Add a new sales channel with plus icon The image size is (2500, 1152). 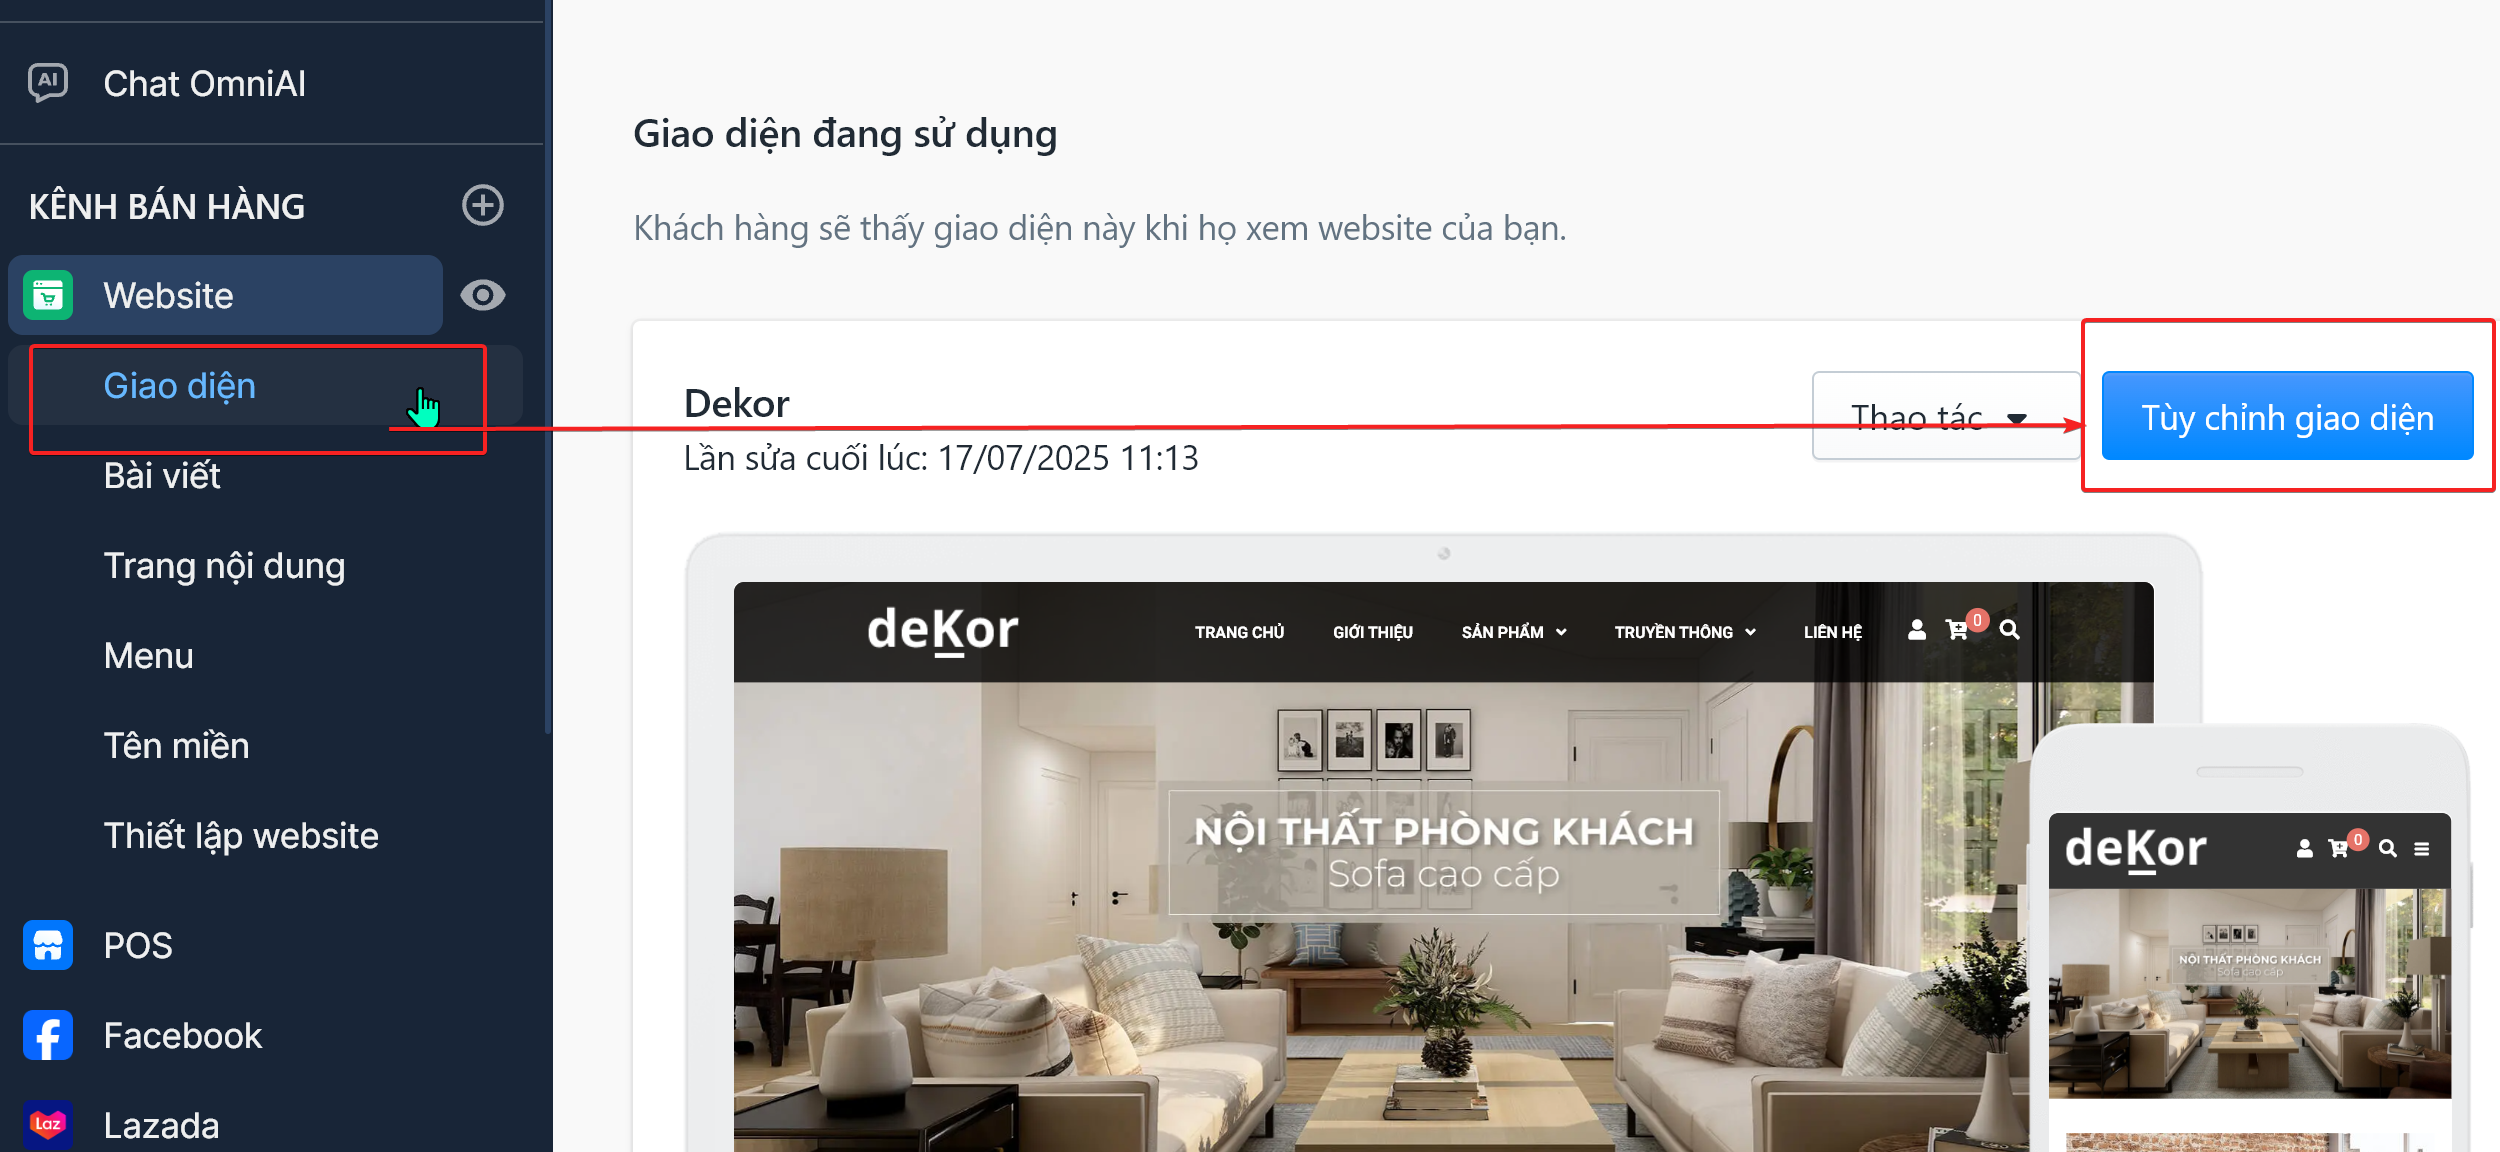pos(483,205)
